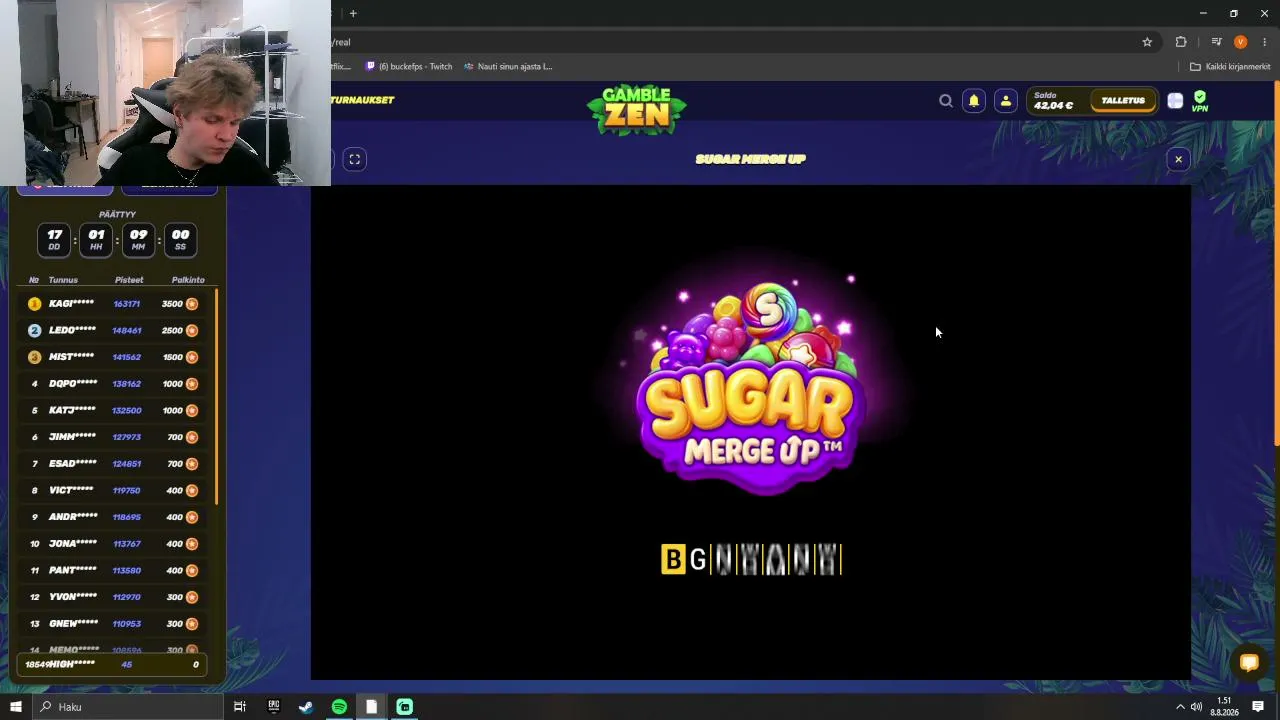
Task: Select leaderboard row DQPO*****
Action: pyautogui.click(x=113, y=384)
